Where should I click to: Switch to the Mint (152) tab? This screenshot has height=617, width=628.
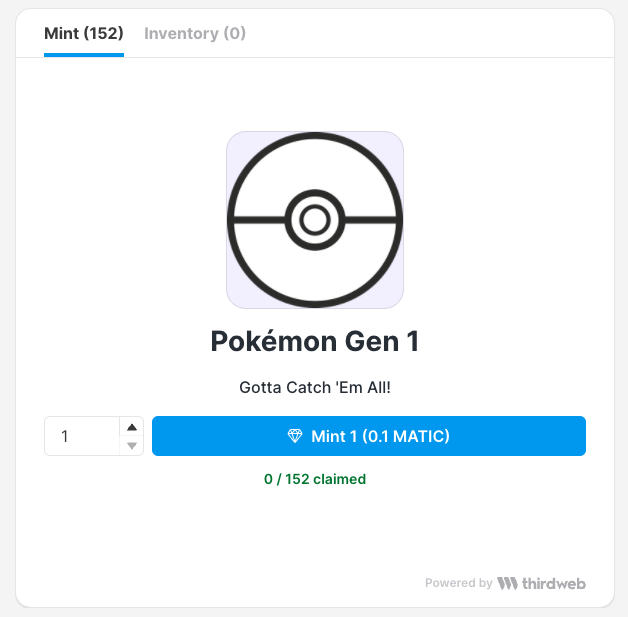coord(84,34)
